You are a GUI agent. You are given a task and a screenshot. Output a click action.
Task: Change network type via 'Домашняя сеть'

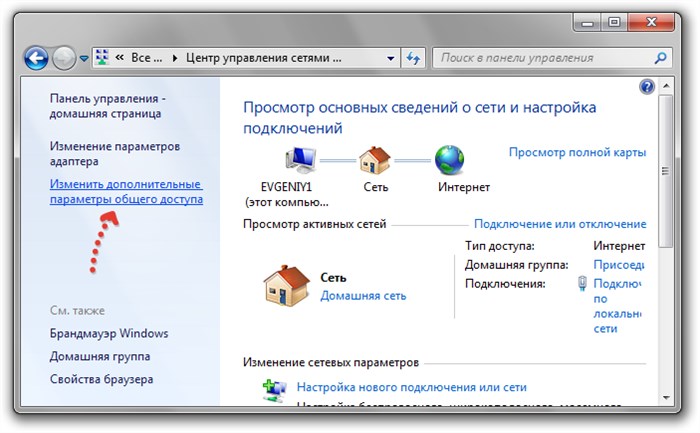[363, 296]
